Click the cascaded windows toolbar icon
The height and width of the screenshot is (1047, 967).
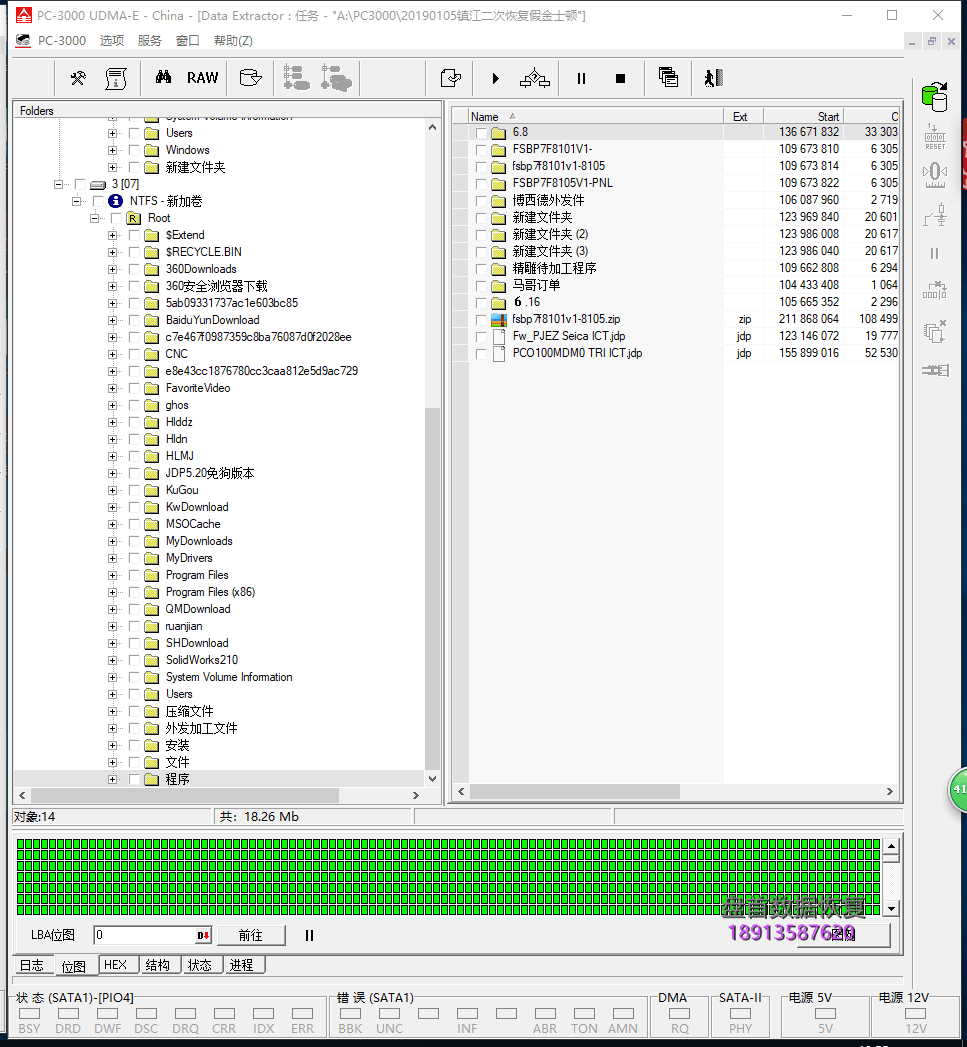pos(668,77)
